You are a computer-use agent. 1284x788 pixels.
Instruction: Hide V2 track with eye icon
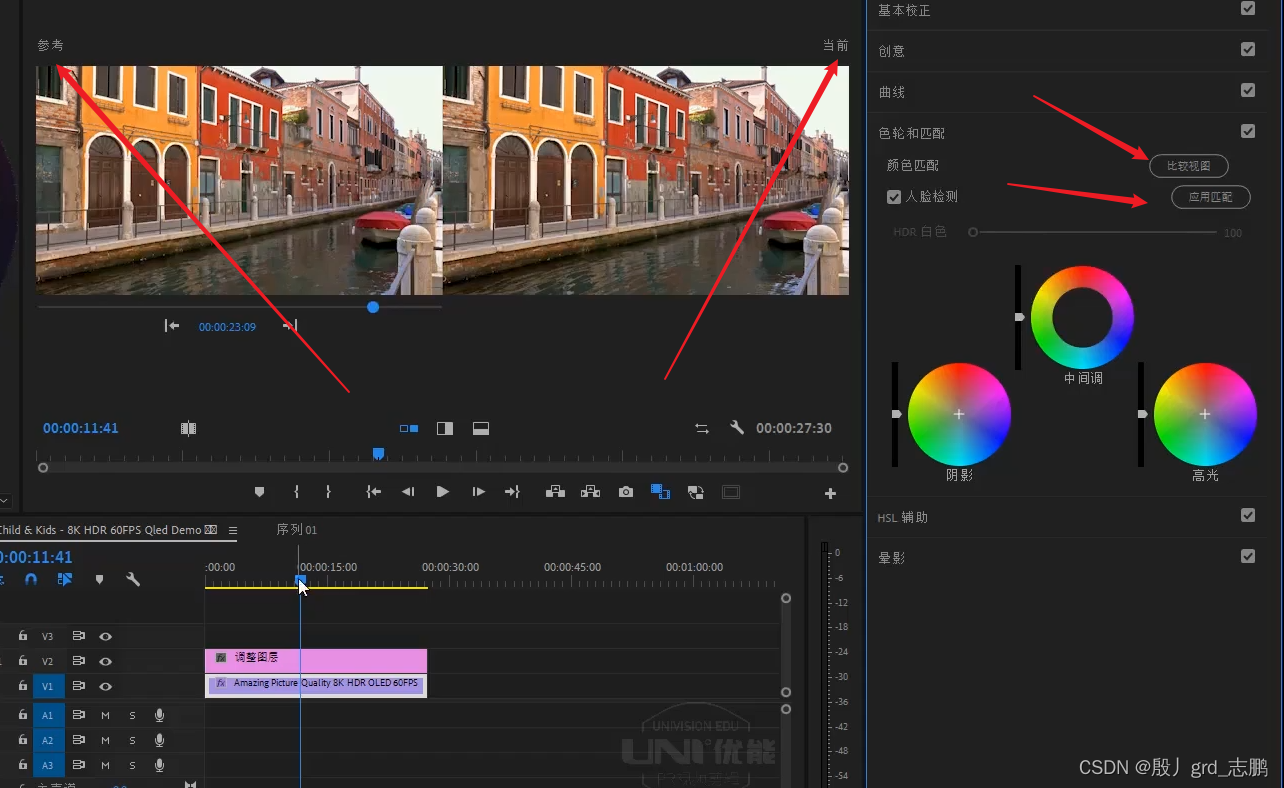pos(105,661)
